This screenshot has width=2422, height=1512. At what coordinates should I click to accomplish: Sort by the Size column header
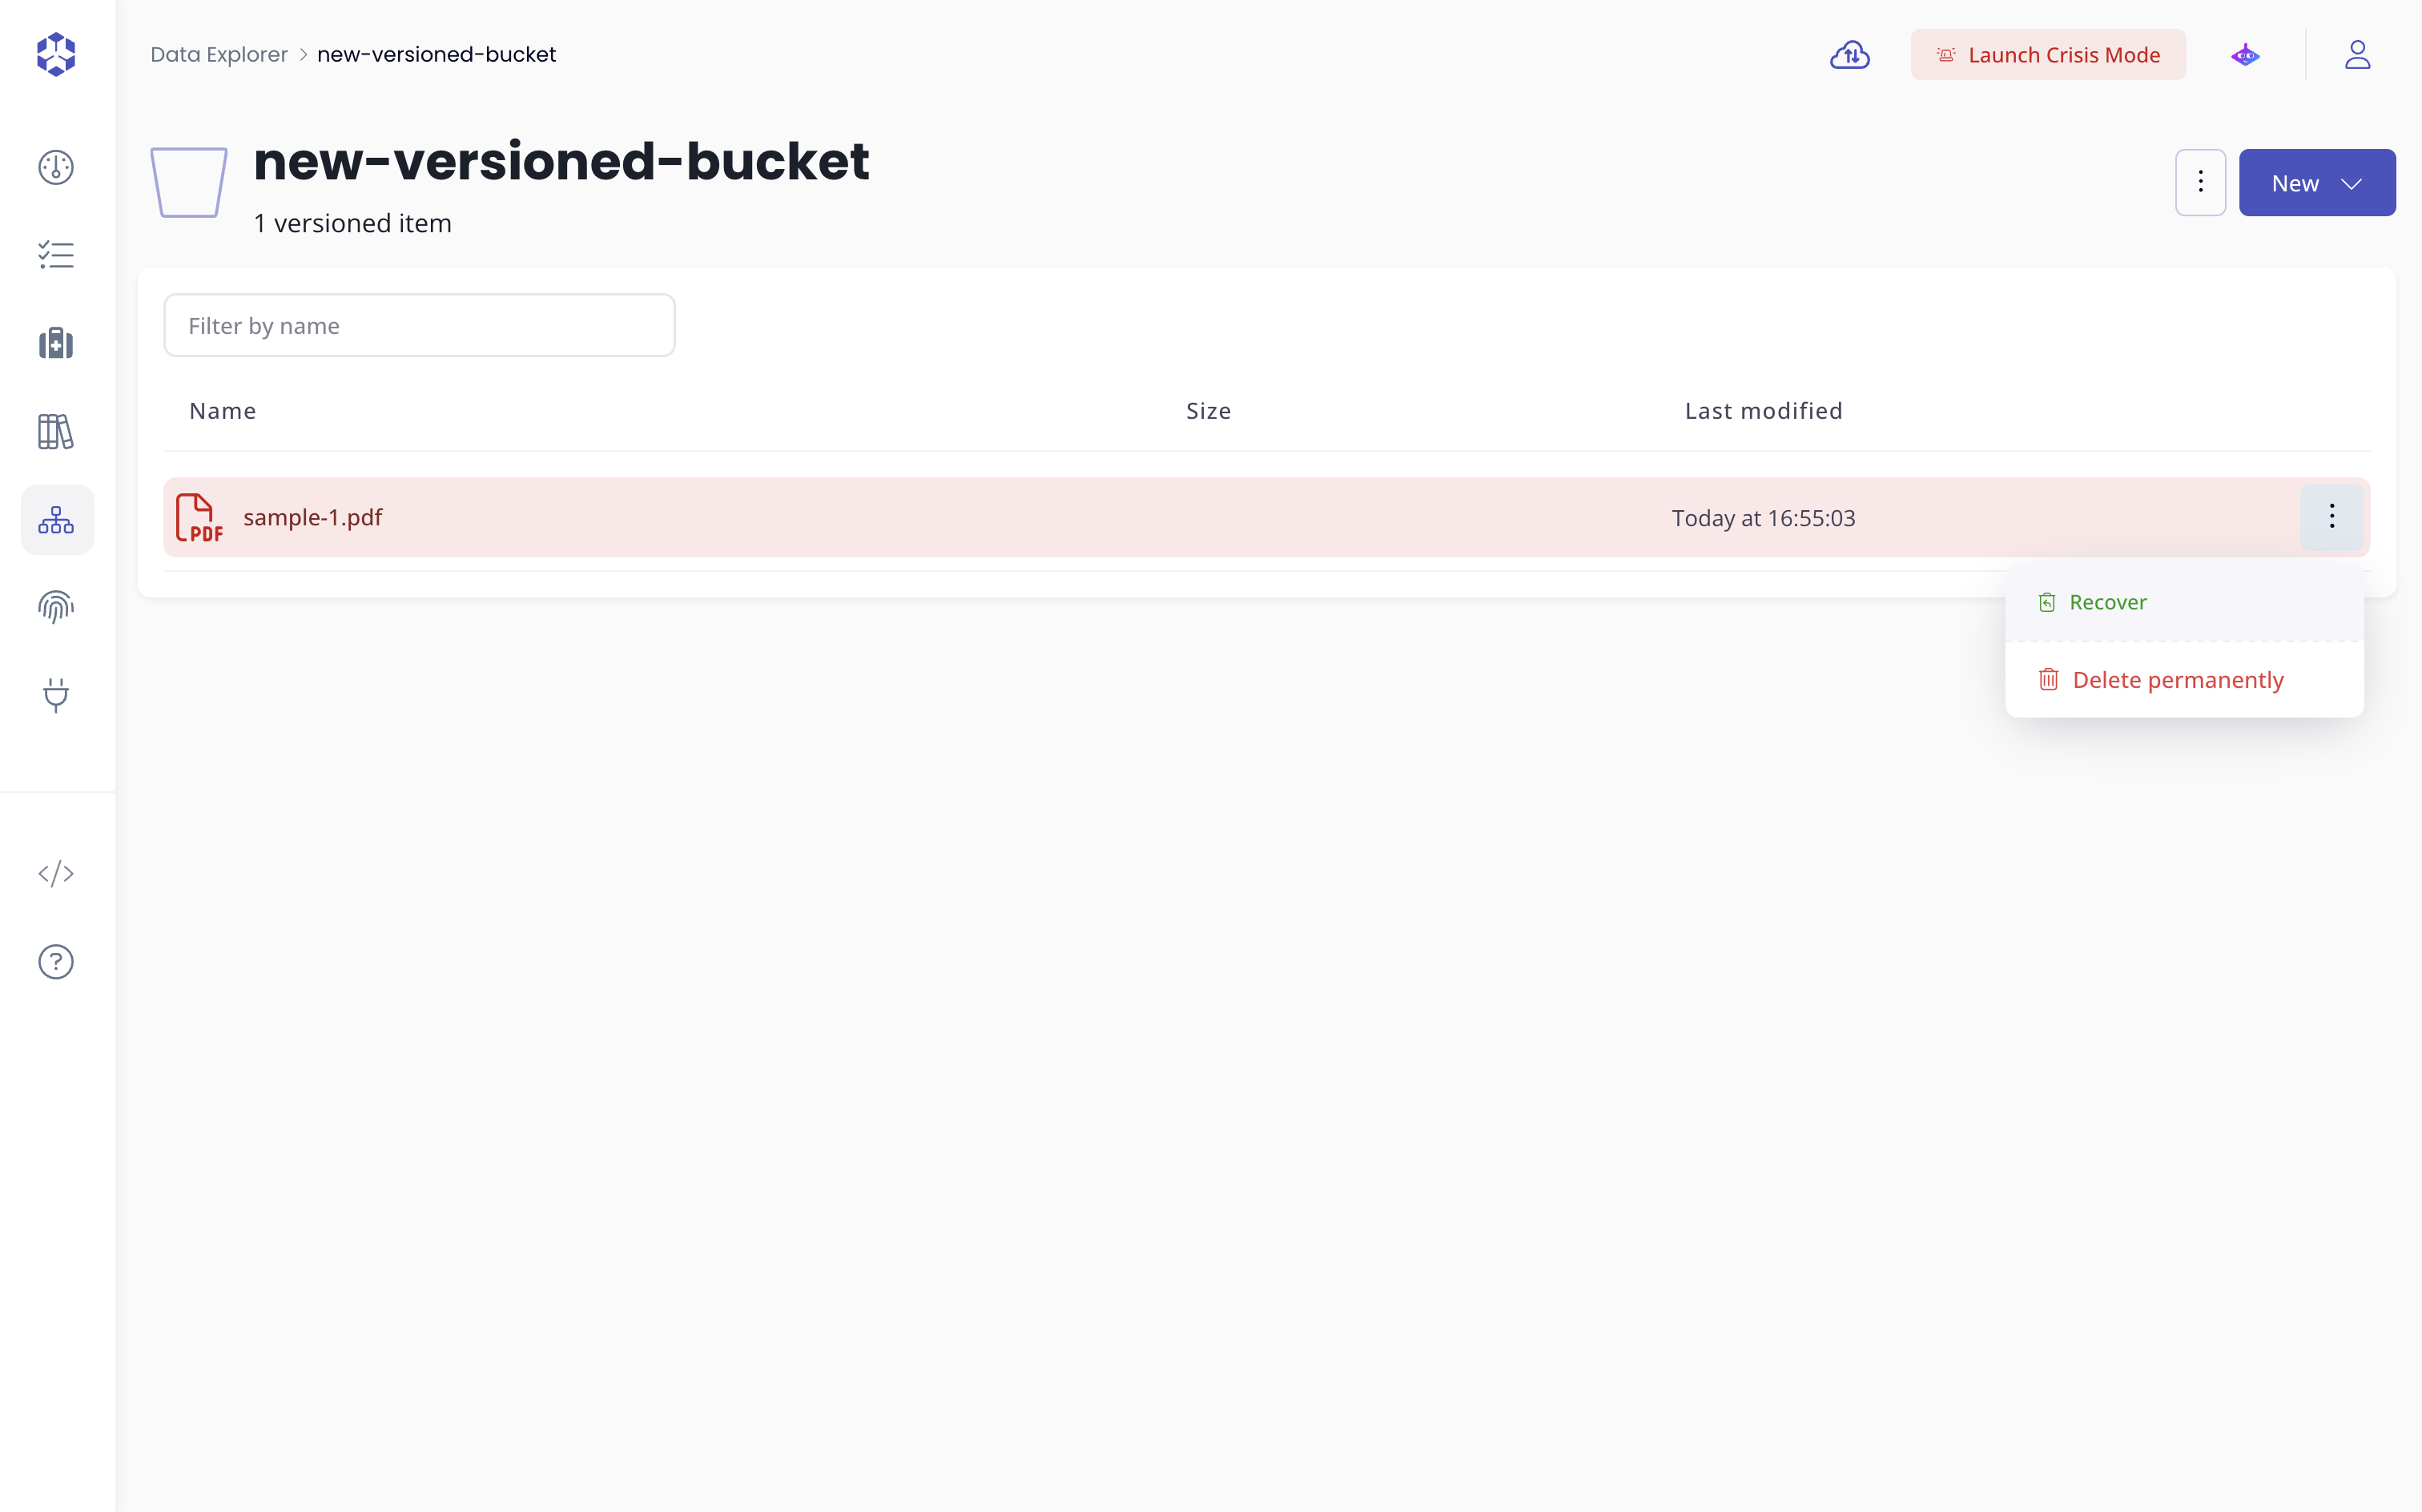click(1208, 411)
